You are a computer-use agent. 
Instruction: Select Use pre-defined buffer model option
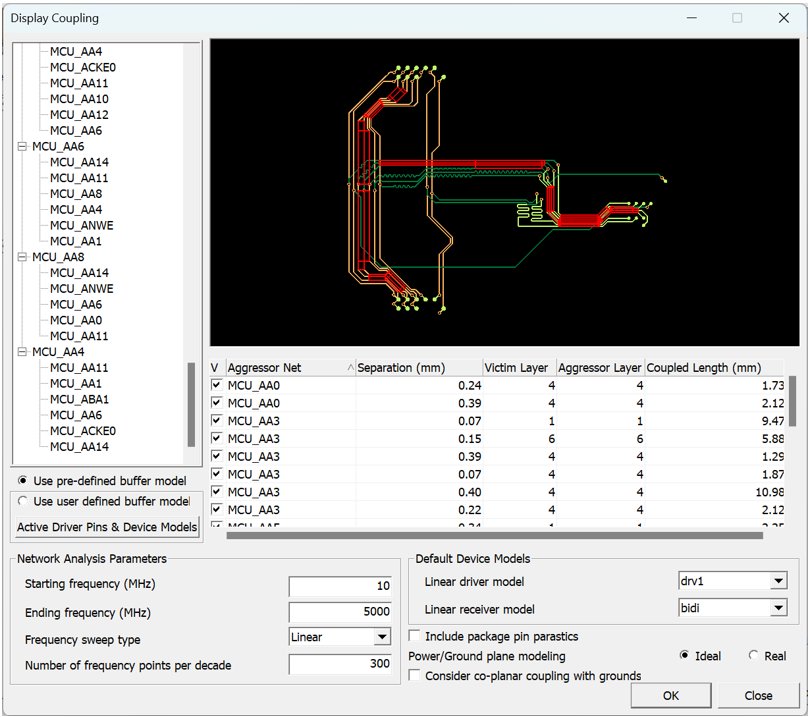tap(23, 481)
